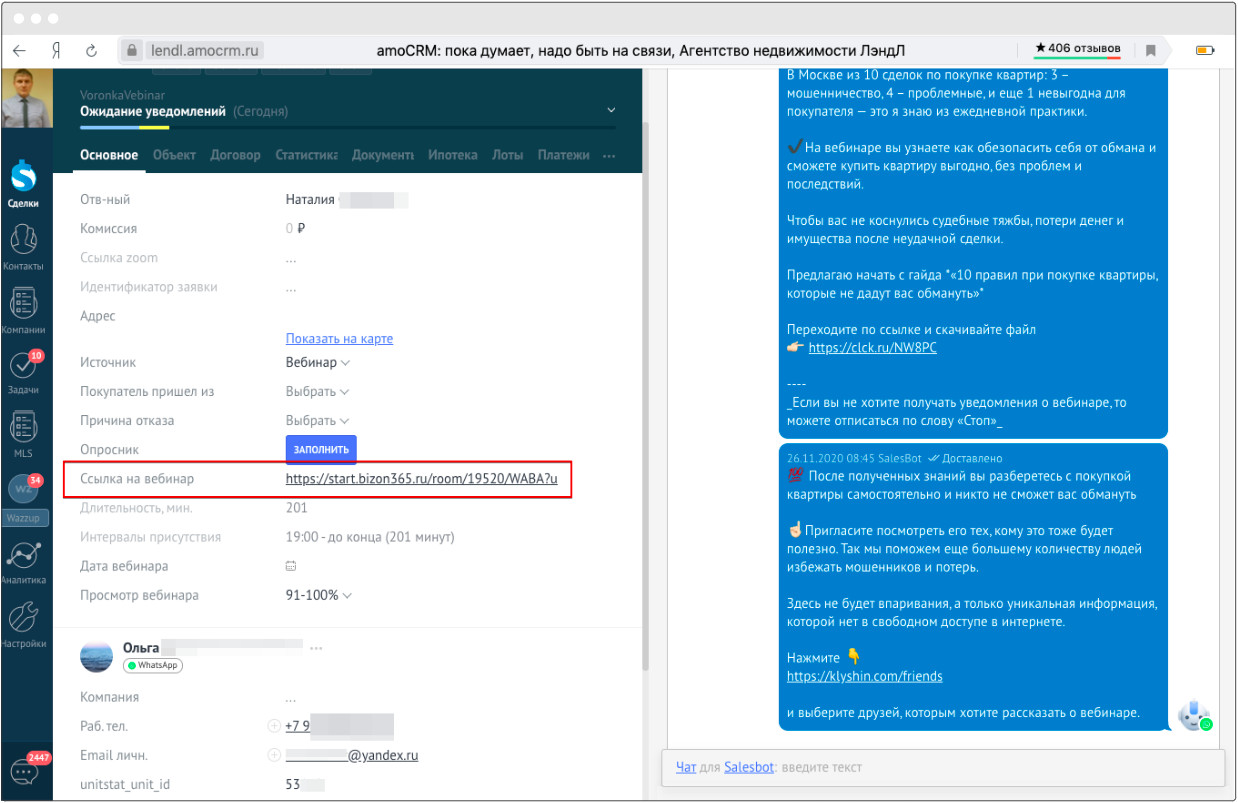Open the Источник Вебинар dropdown
Image resolution: width=1238 pixels, height=803 pixels.
pyautogui.click(x=318, y=363)
